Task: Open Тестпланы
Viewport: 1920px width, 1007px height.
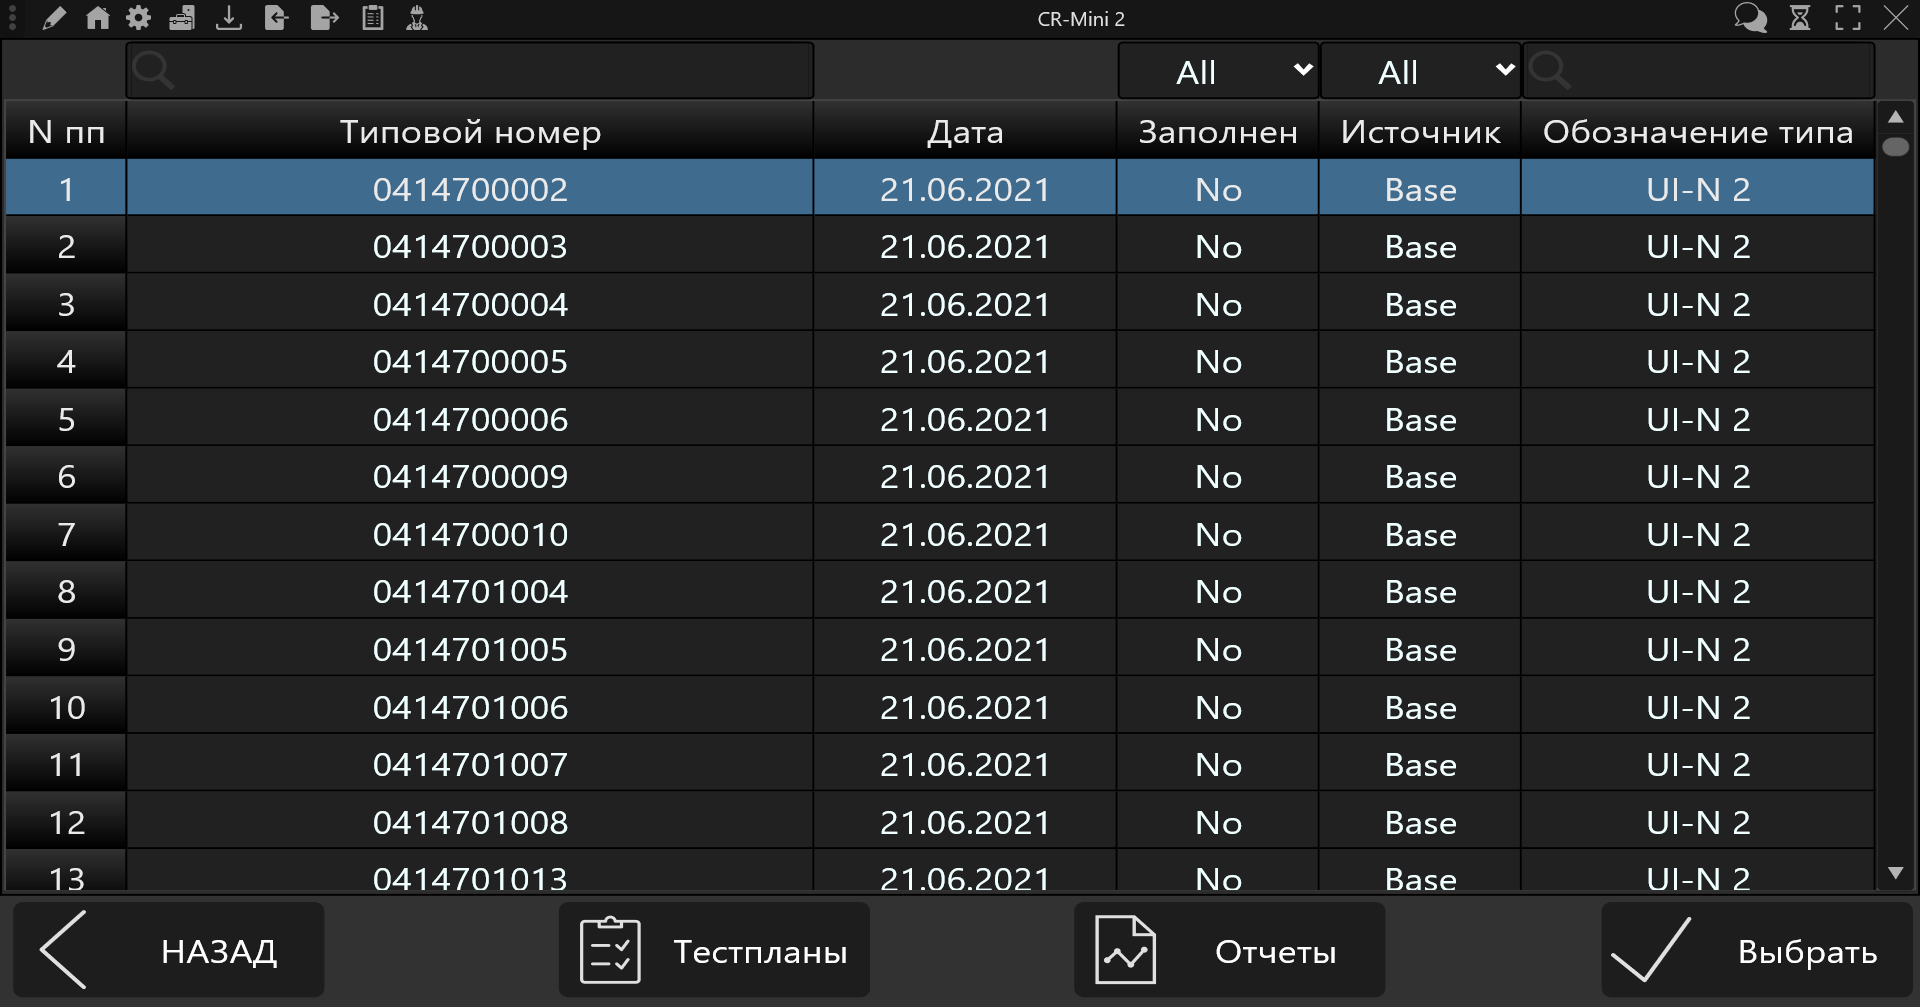Action: tap(714, 950)
